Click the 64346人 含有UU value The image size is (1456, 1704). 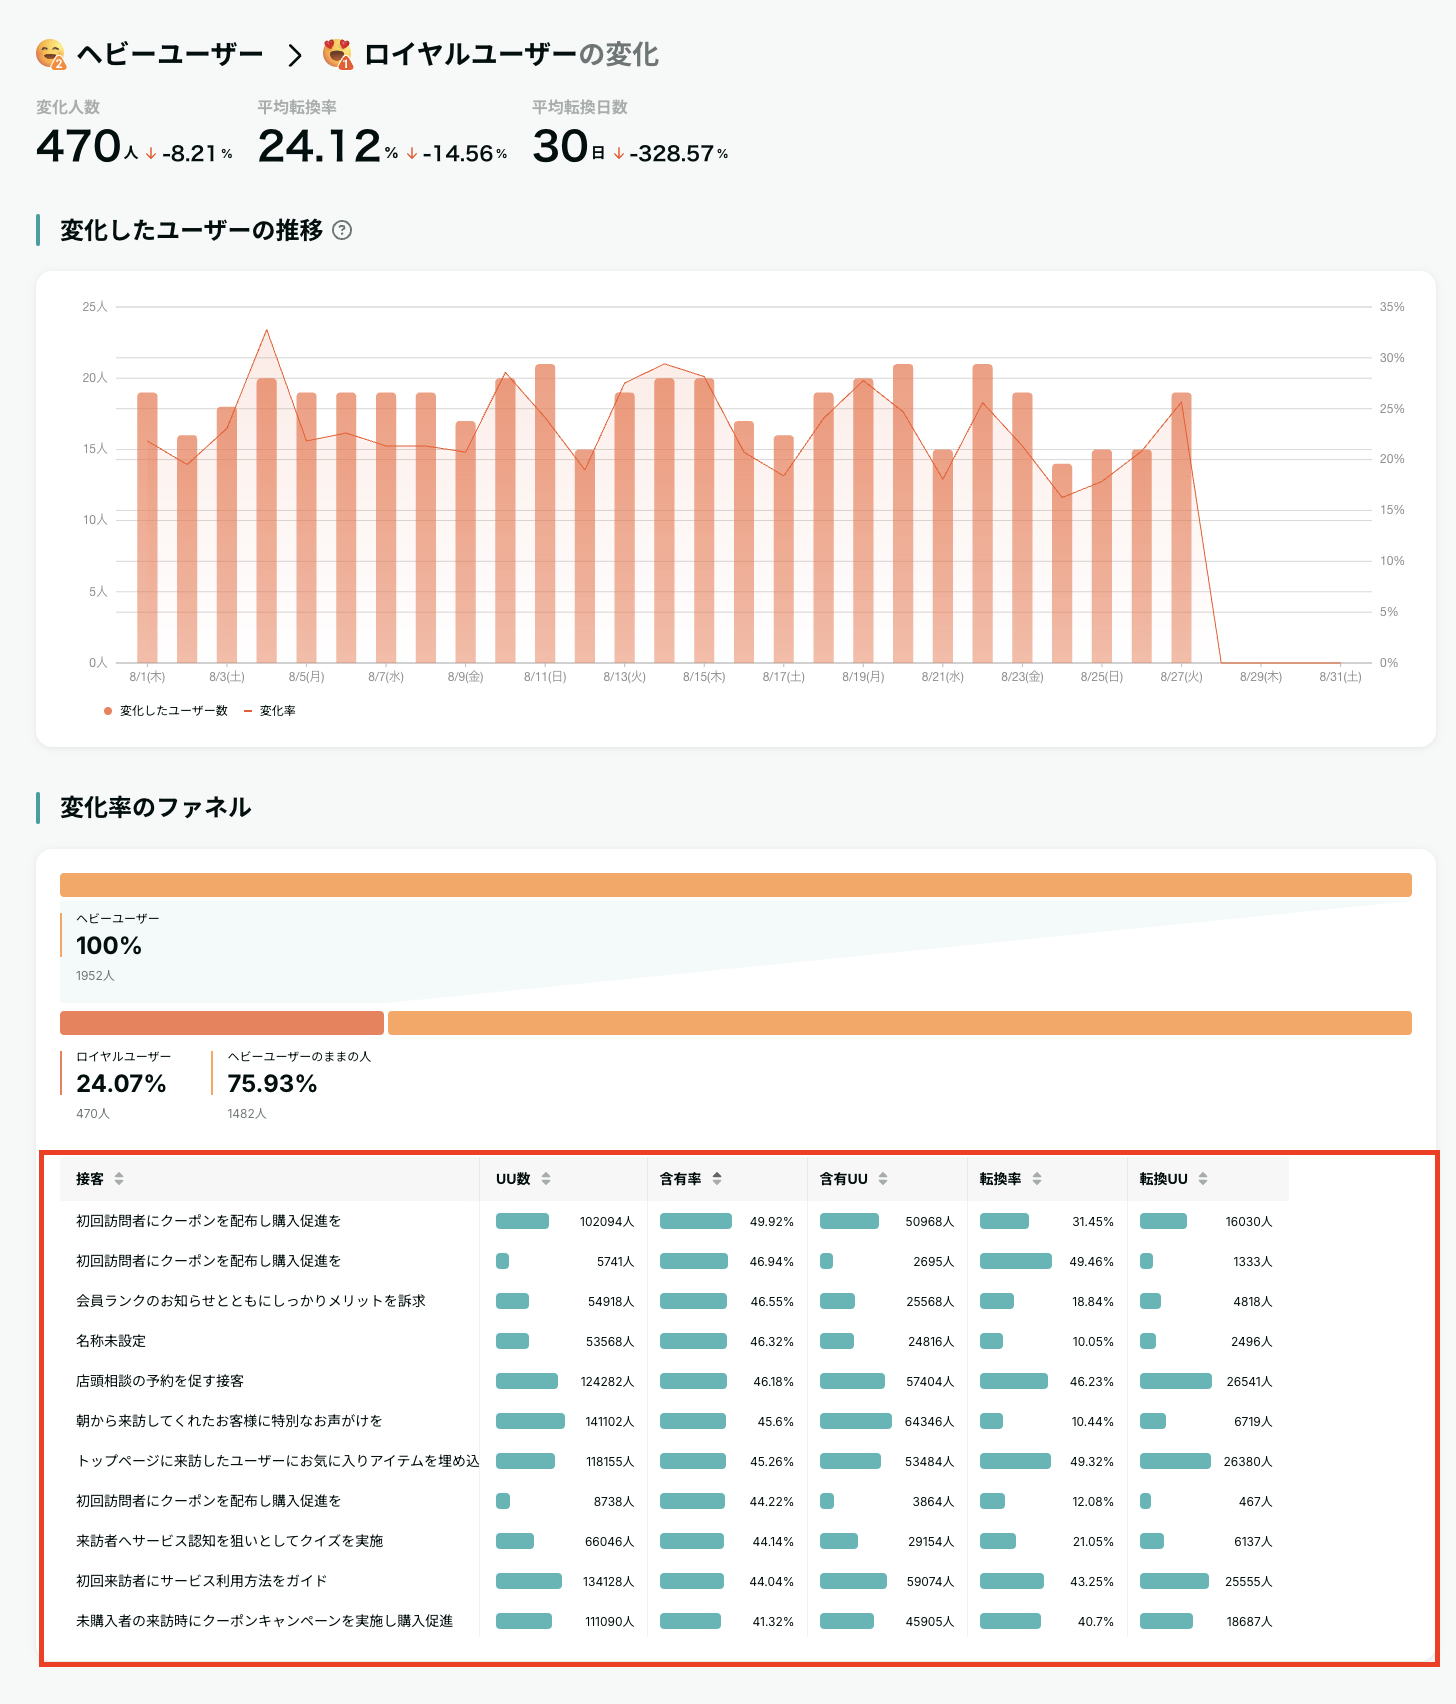coord(930,1422)
